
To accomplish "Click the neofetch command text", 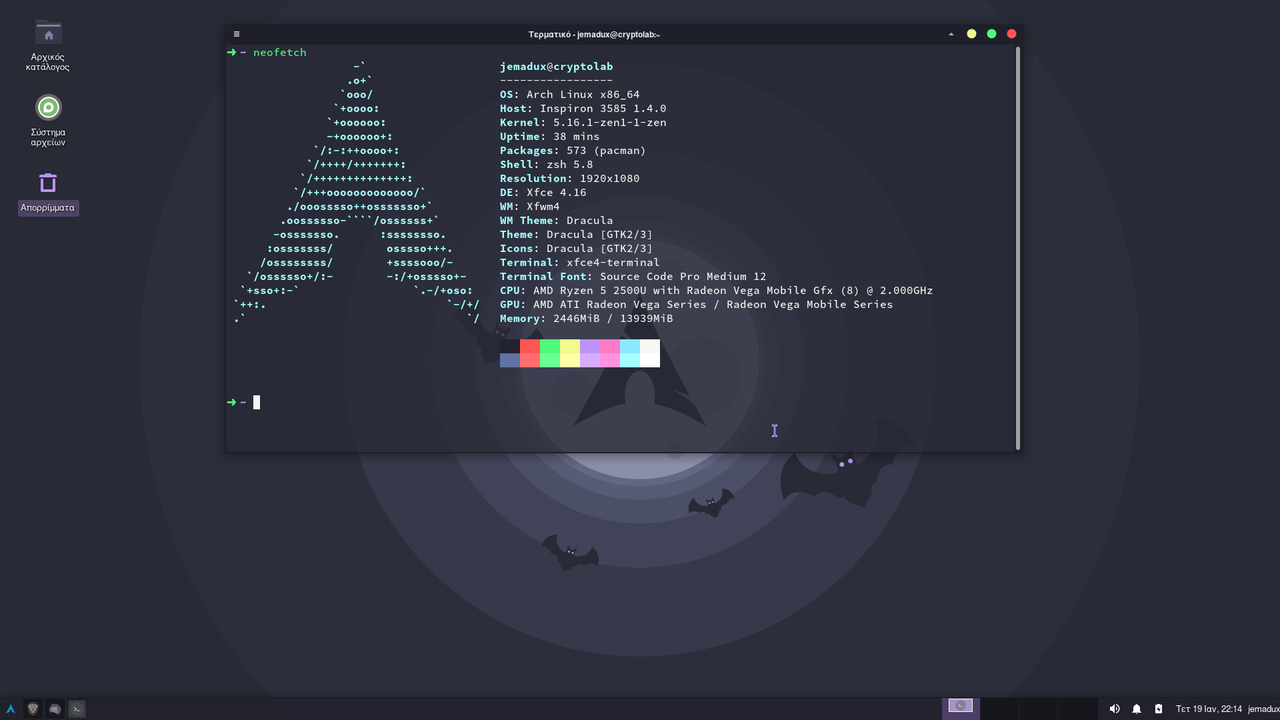I will 280,52.
